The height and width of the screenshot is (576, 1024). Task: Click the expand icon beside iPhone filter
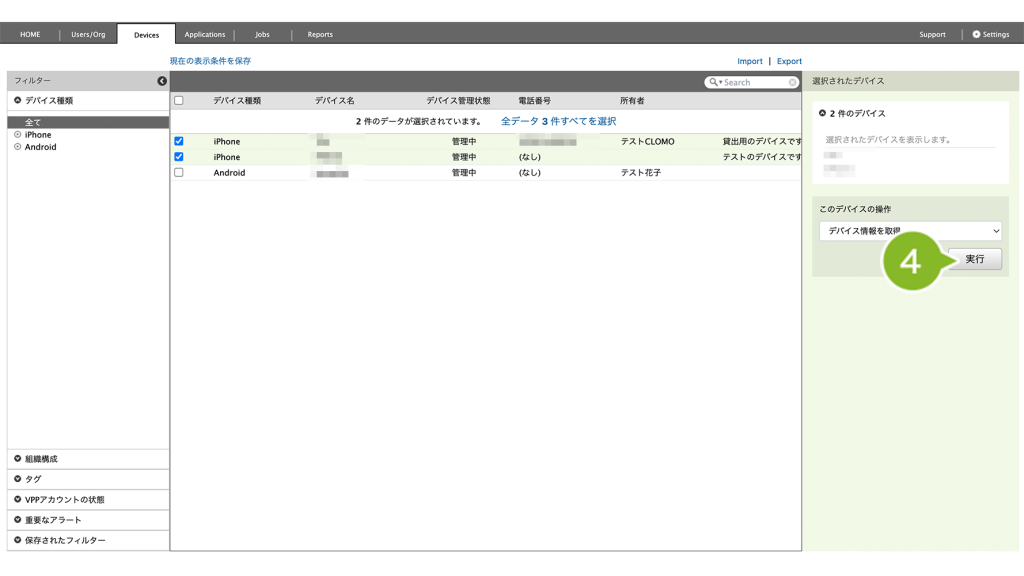[18, 135]
